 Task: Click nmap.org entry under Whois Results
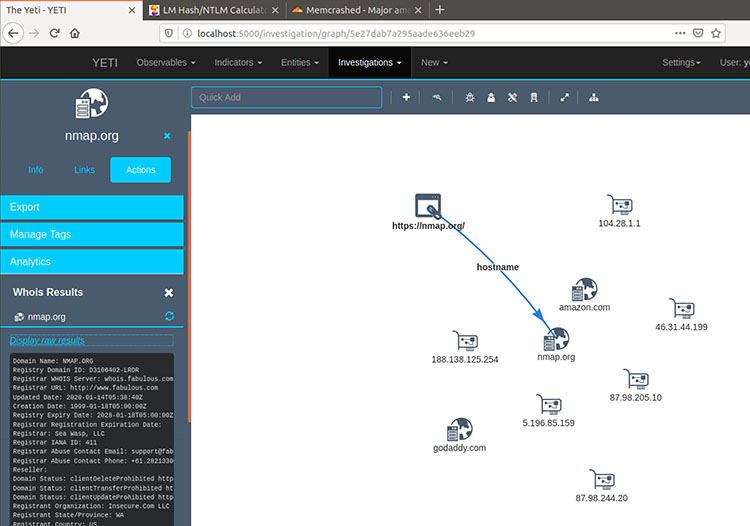(x=46, y=317)
